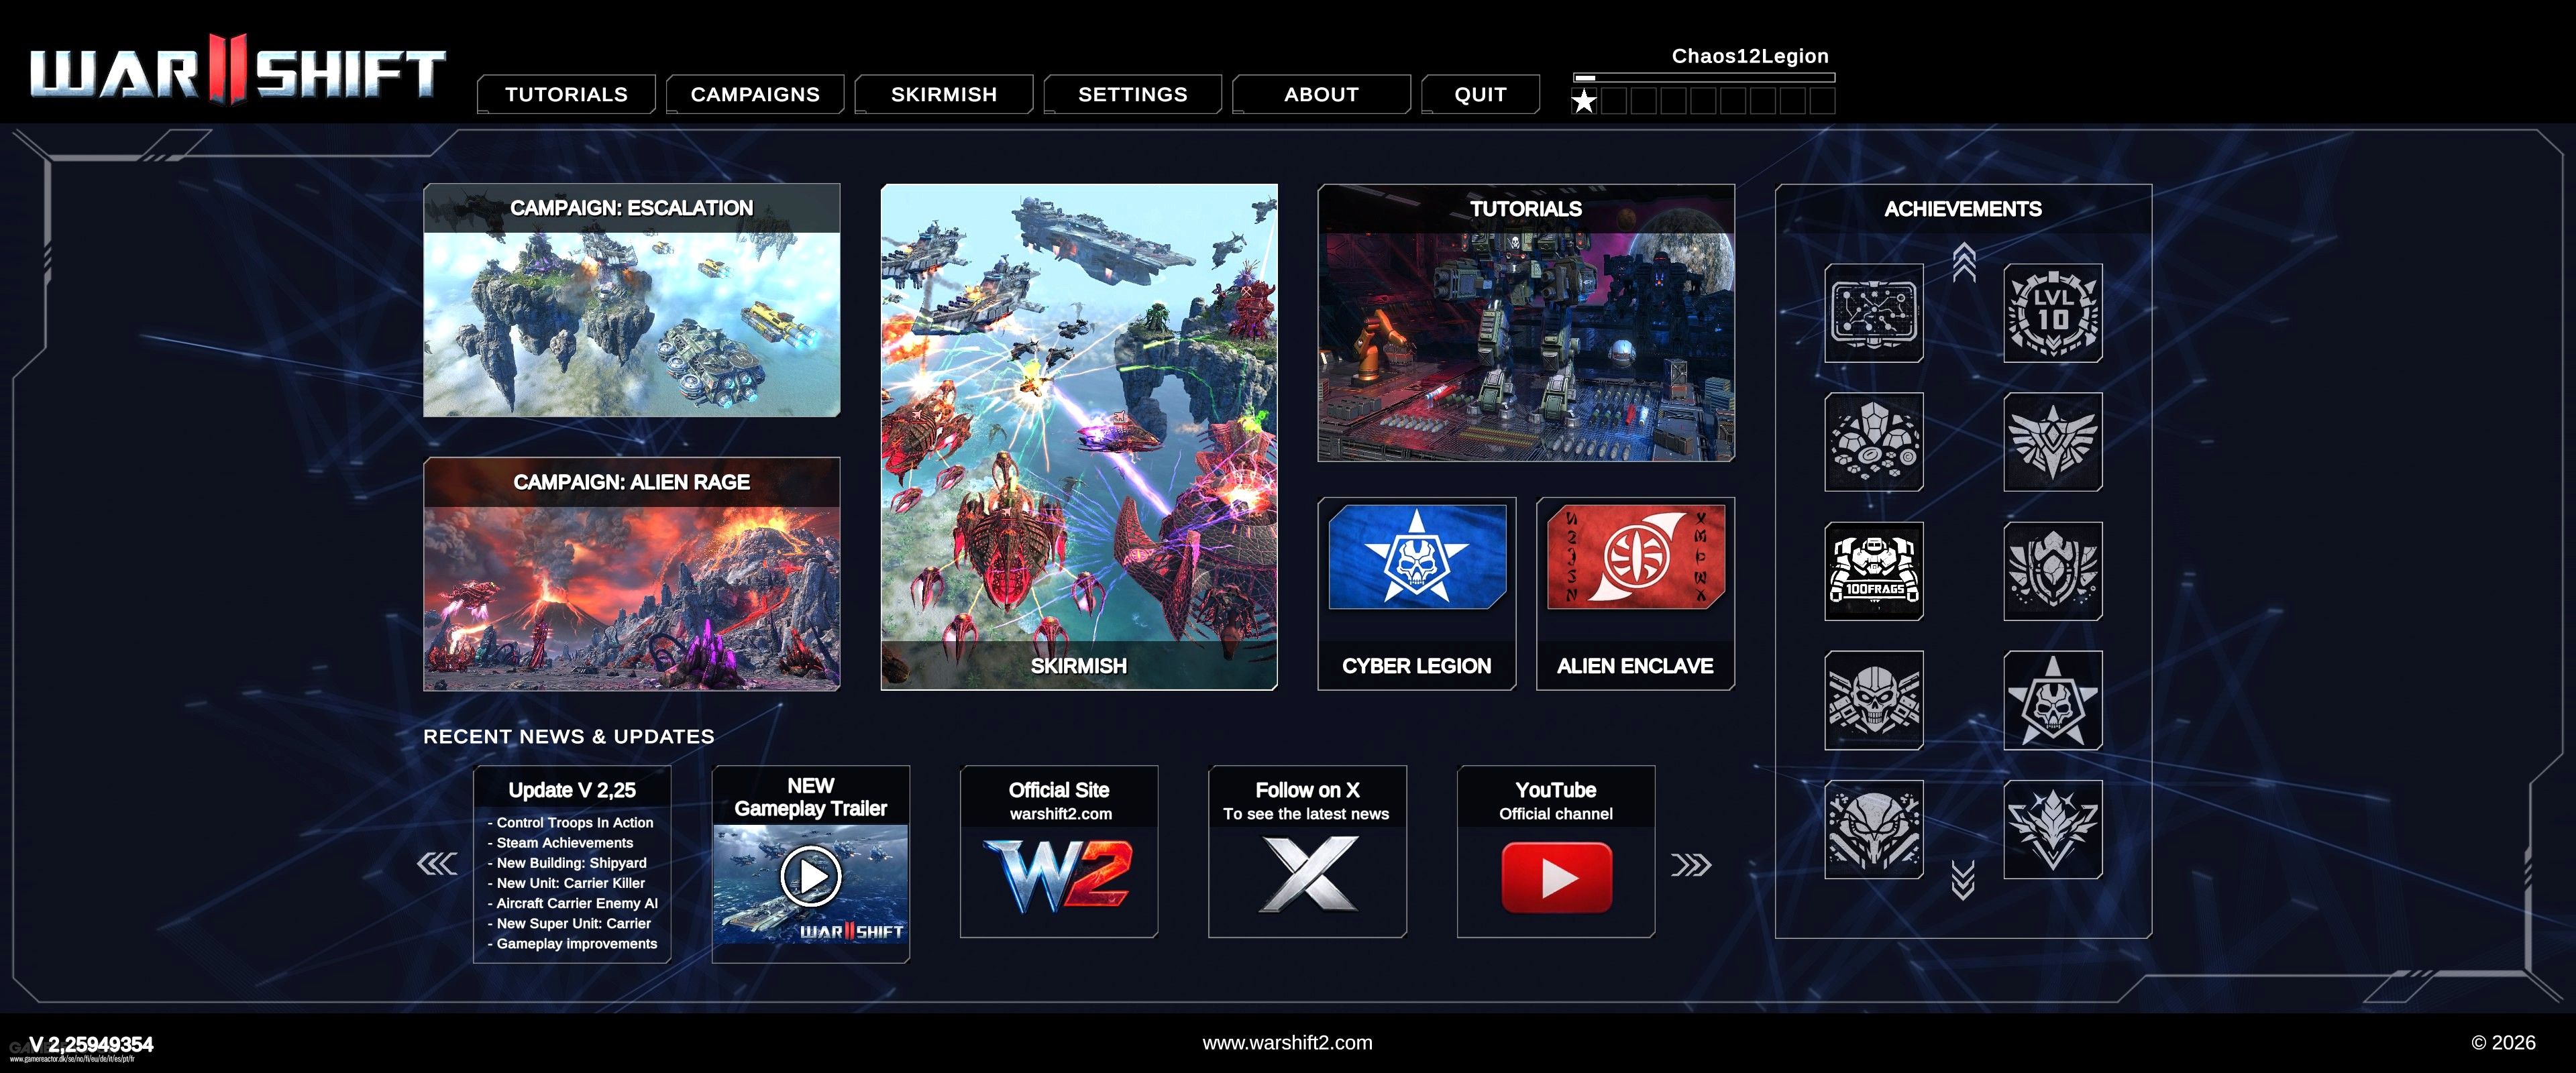Click the player experience progress bar

click(1704, 77)
